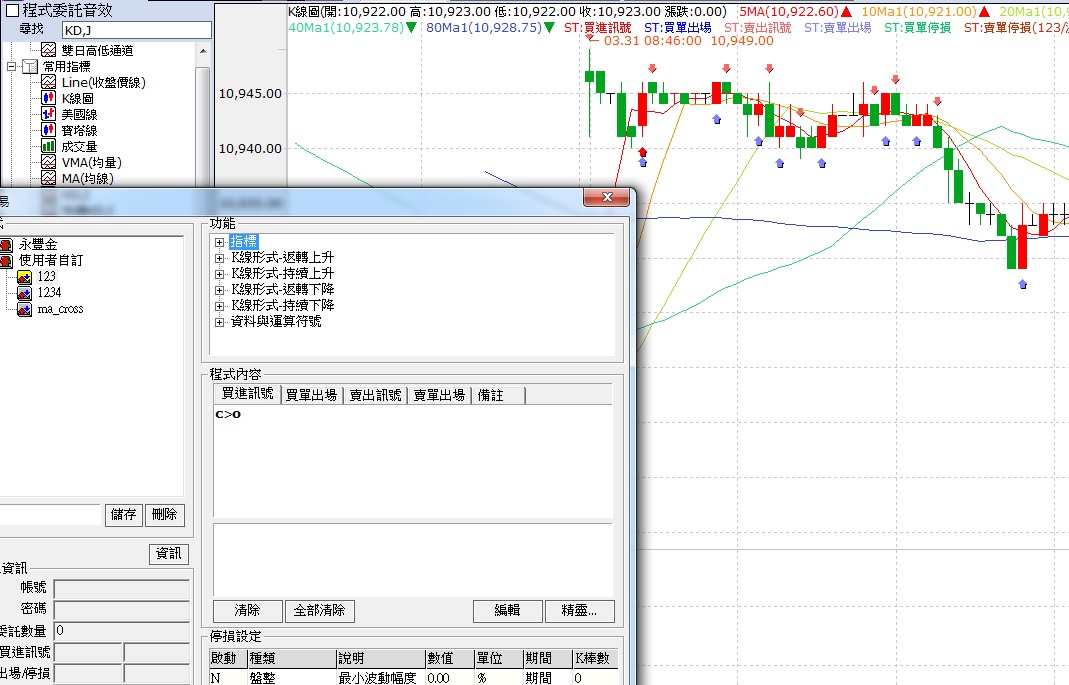1069x685 pixels.
Task: Close the strategy dialog window
Action: [607, 197]
